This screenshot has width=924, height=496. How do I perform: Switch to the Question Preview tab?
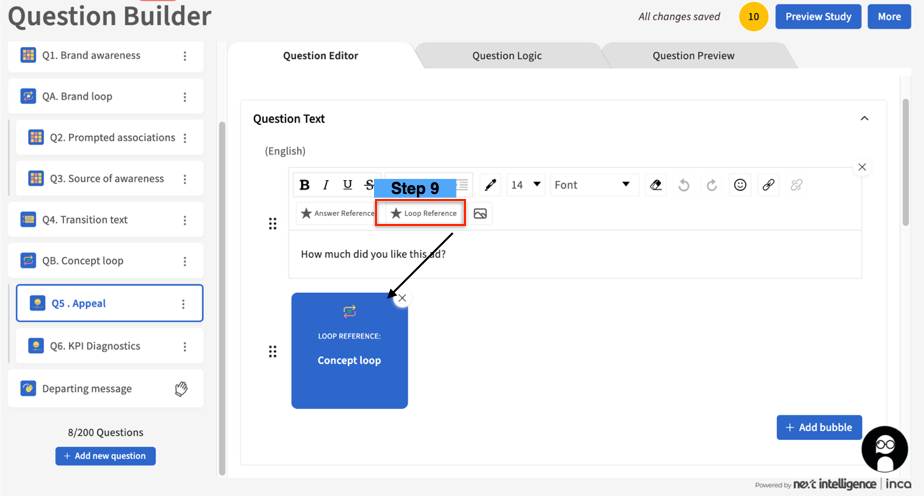click(x=693, y=56)
